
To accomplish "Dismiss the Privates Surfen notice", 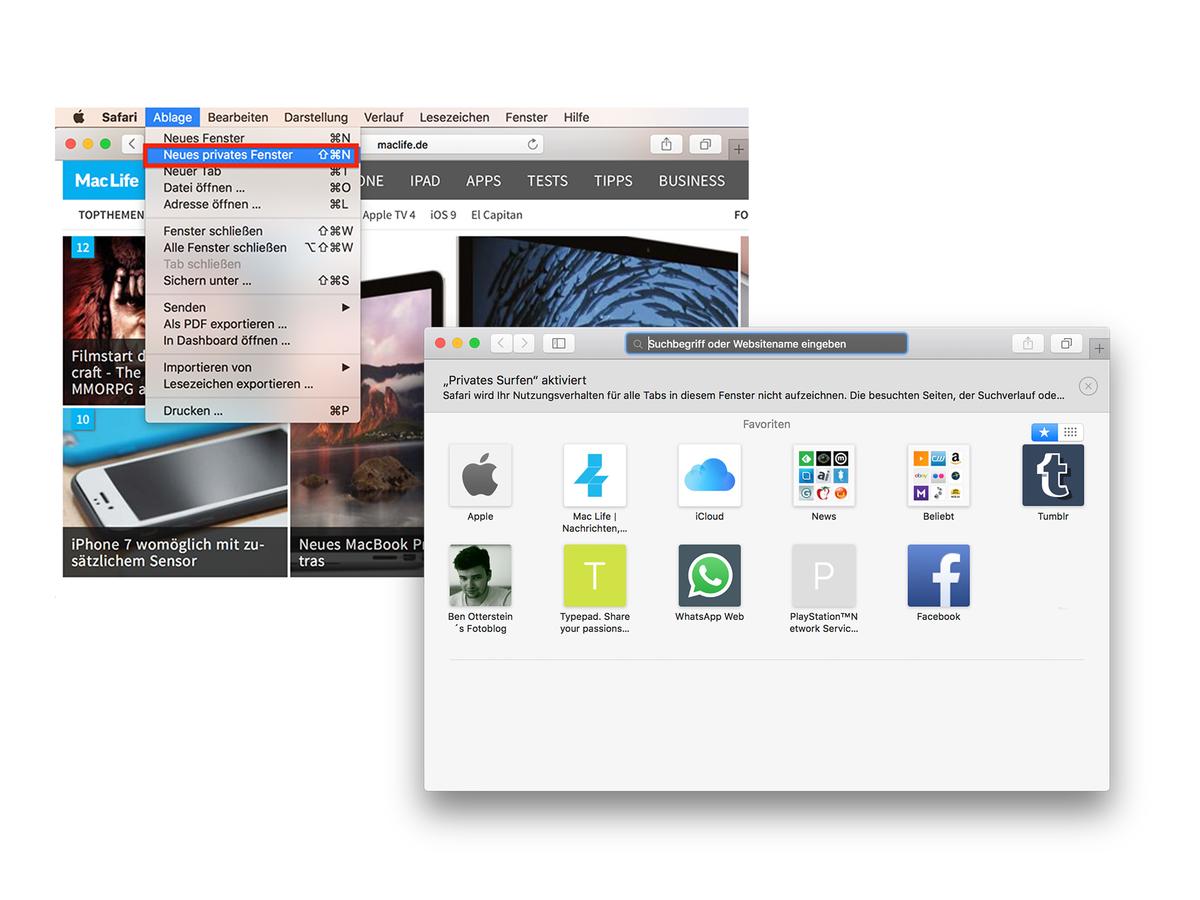I will tap(1088, 386).
